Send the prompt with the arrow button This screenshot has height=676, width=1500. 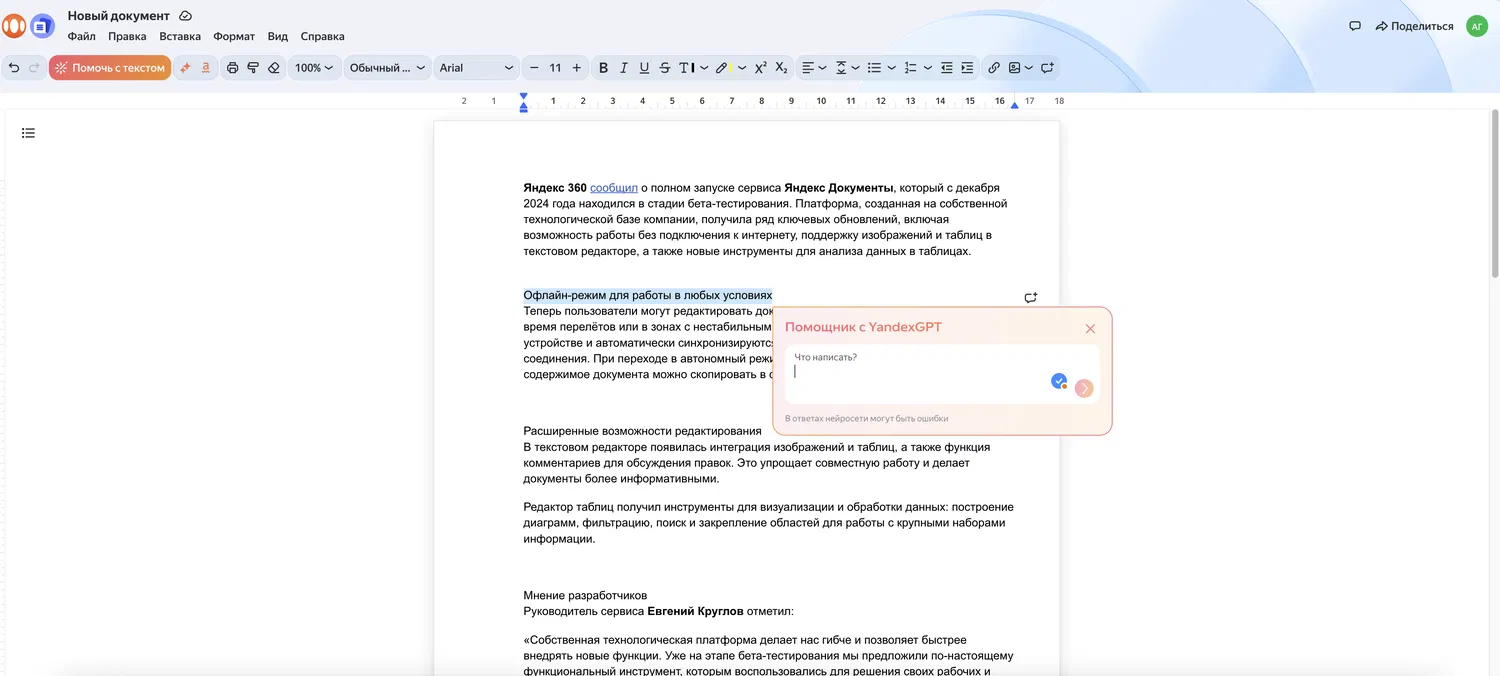point(1084,388)
